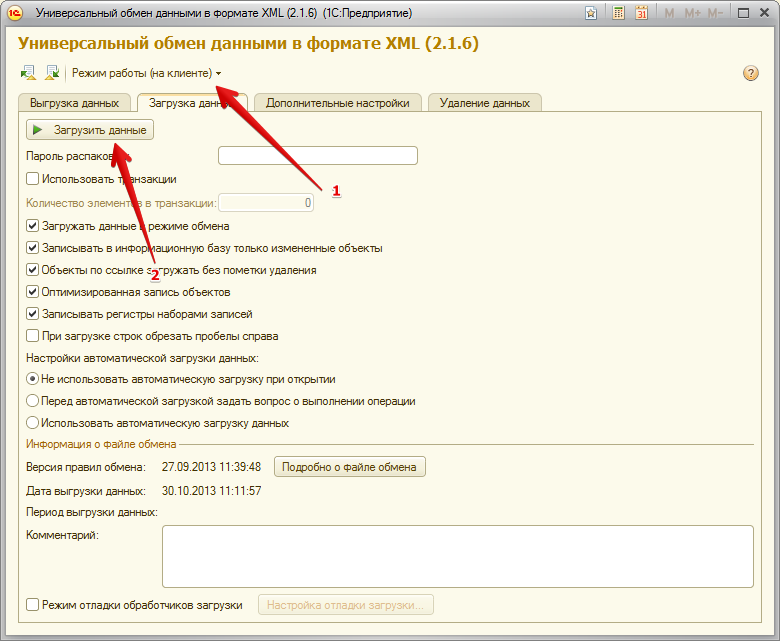The width and height of the screenshot is (780, 641).
Task: Open the calculator icon in the title bar
Action: click(619, 13)
